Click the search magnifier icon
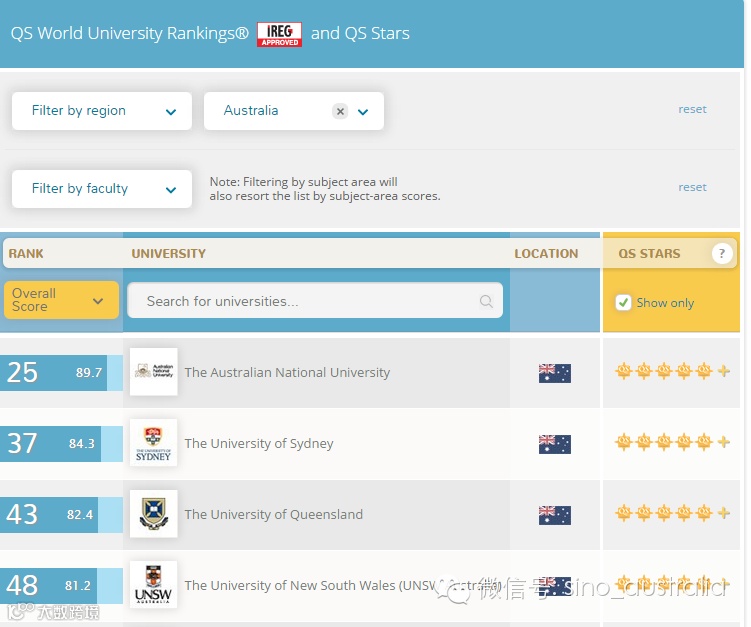The height and width of the screenshot is (627, 751). [486, 301]
